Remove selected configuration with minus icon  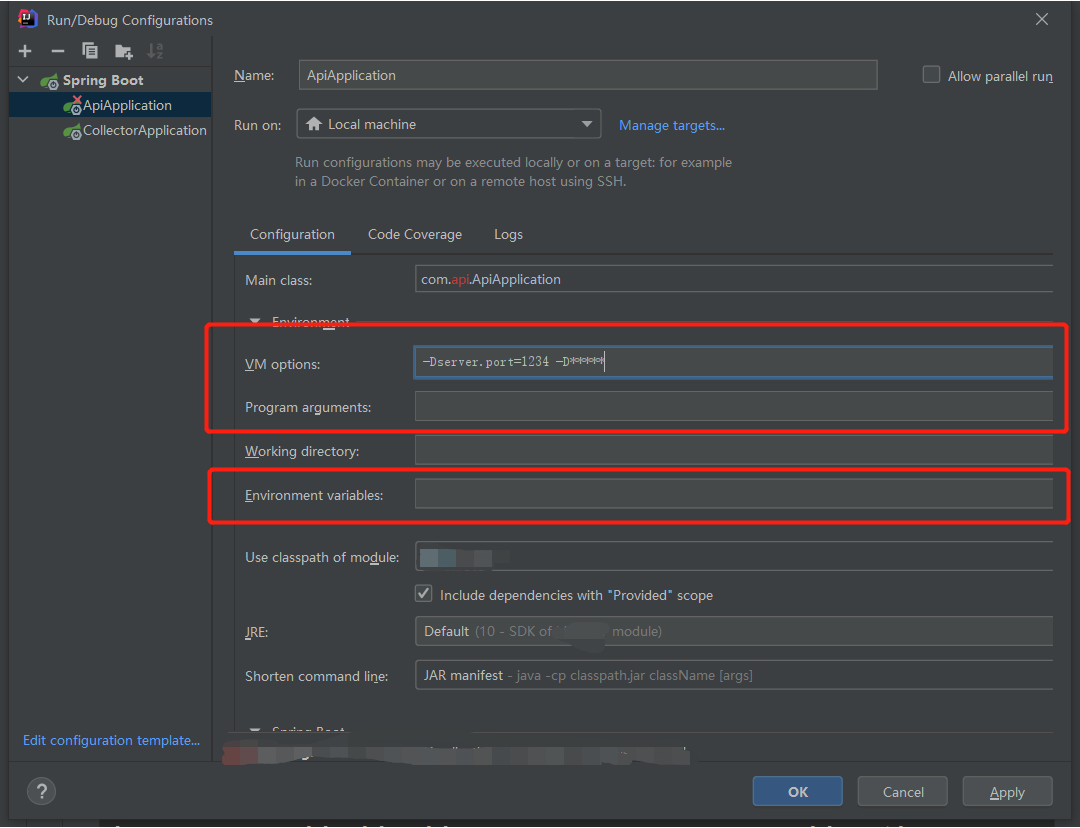pos(58,51)
